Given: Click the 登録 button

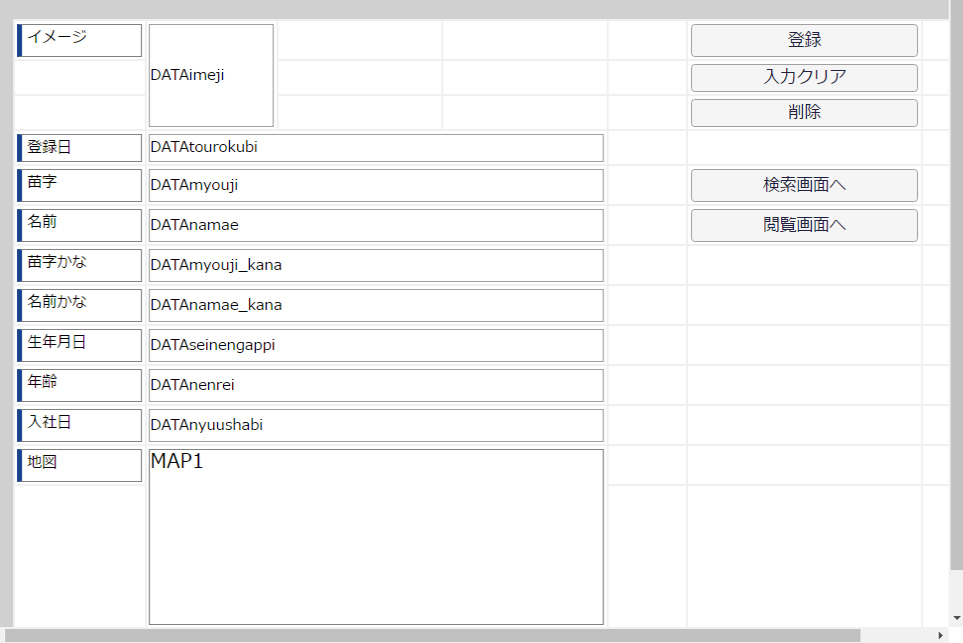Looking at the screenshot, I should (804, 41).
